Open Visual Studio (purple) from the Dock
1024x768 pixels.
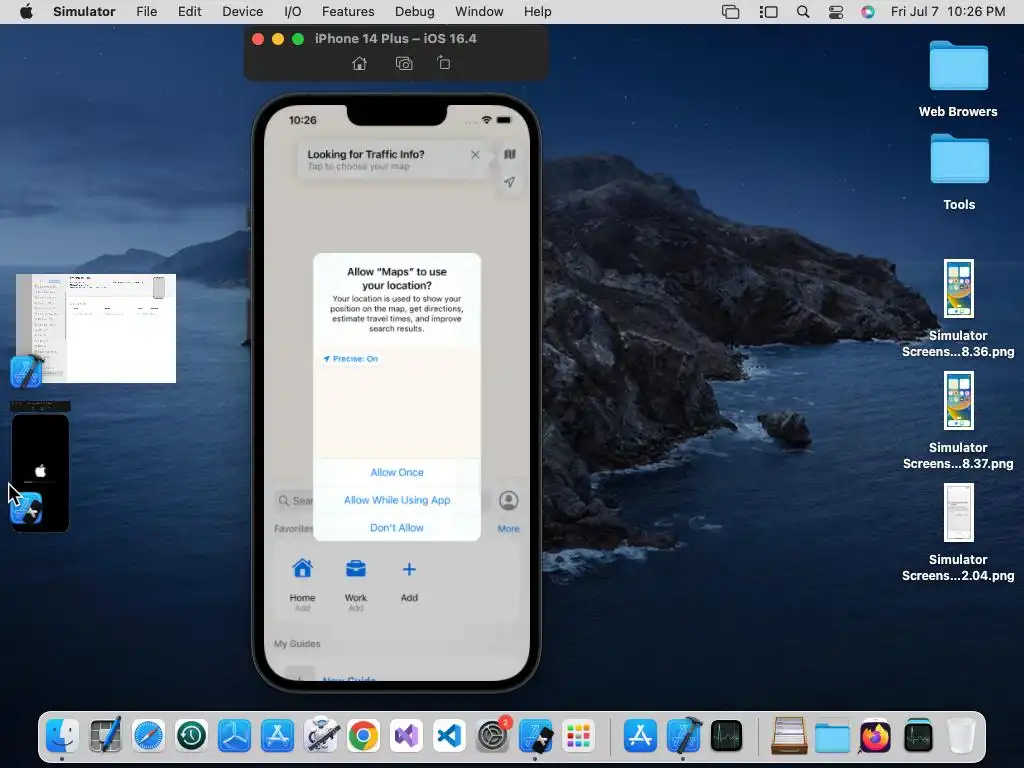coord(406,736)
